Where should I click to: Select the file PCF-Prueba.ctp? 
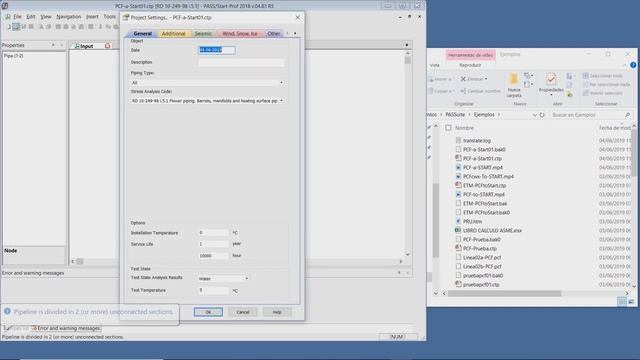pyautogui.click(x=480, y=249)
